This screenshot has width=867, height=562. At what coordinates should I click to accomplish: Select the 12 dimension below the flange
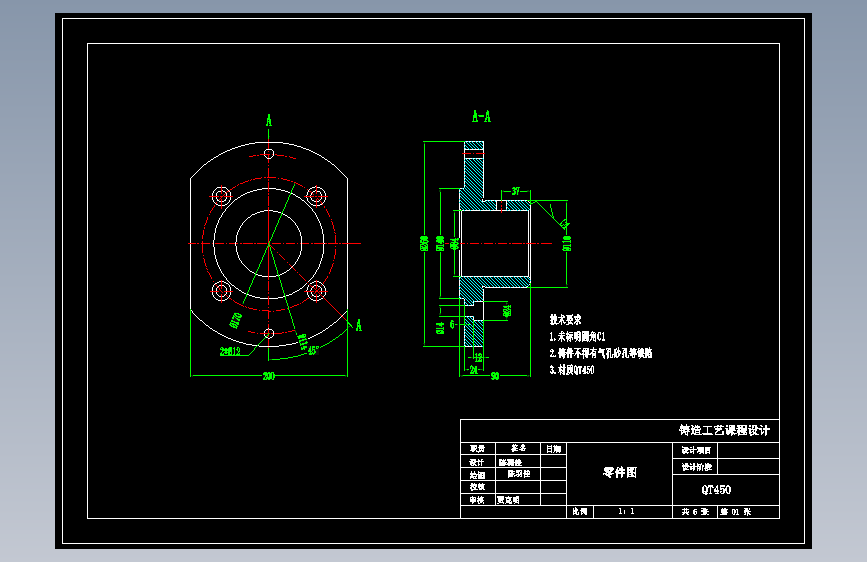pyautogui.click(x=478, y=358)
